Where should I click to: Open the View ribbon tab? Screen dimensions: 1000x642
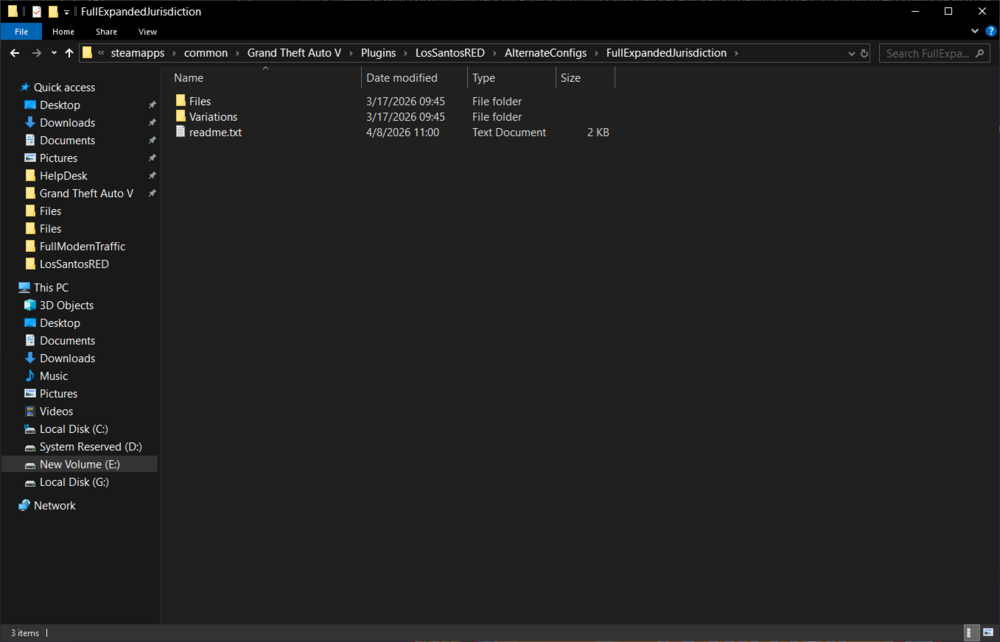[x=147, y=31]
